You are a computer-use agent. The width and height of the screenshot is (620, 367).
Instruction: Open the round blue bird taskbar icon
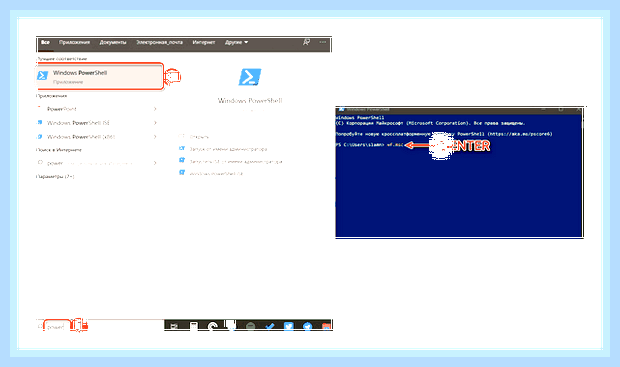click(x=308, y=327)
